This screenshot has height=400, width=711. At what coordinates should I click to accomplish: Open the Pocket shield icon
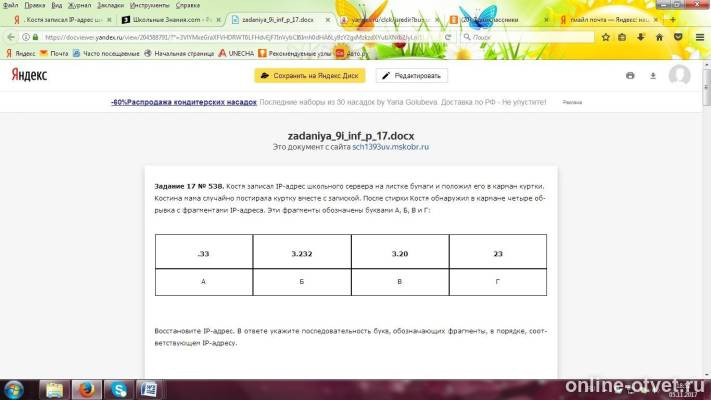click(x=678, y=37)
